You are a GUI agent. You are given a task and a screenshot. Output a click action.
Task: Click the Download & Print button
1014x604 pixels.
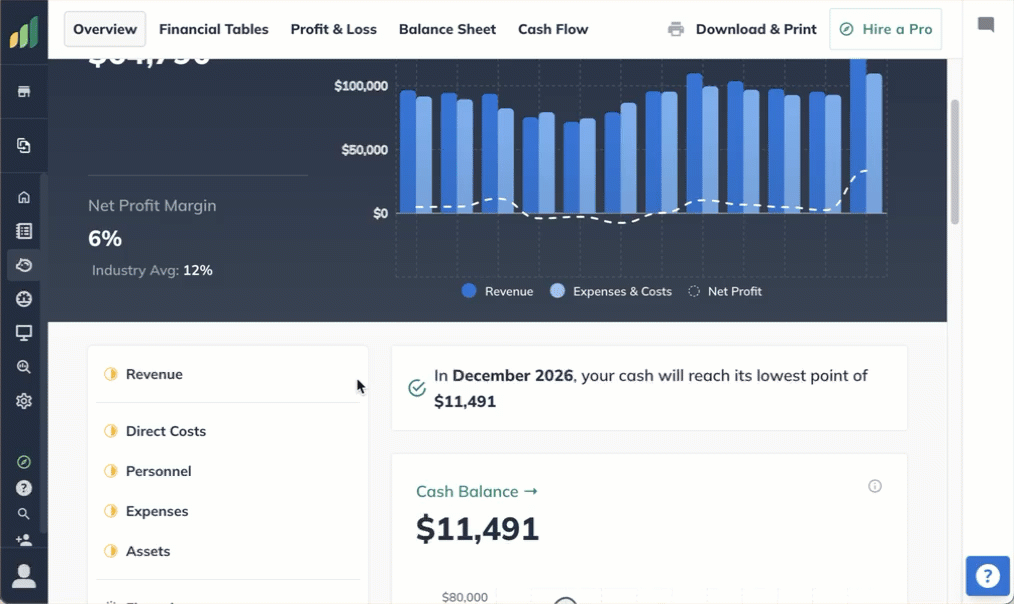[742, 29]
